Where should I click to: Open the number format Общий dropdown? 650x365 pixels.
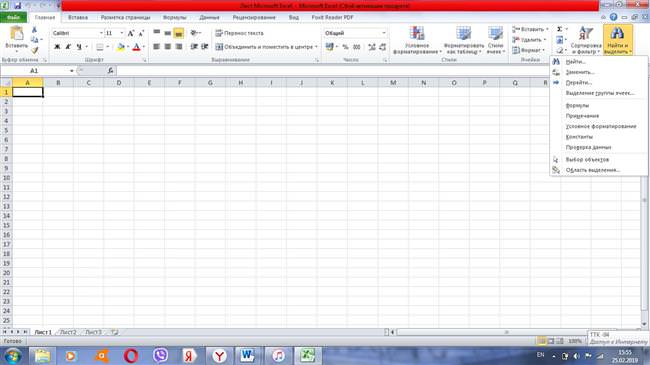383,33
